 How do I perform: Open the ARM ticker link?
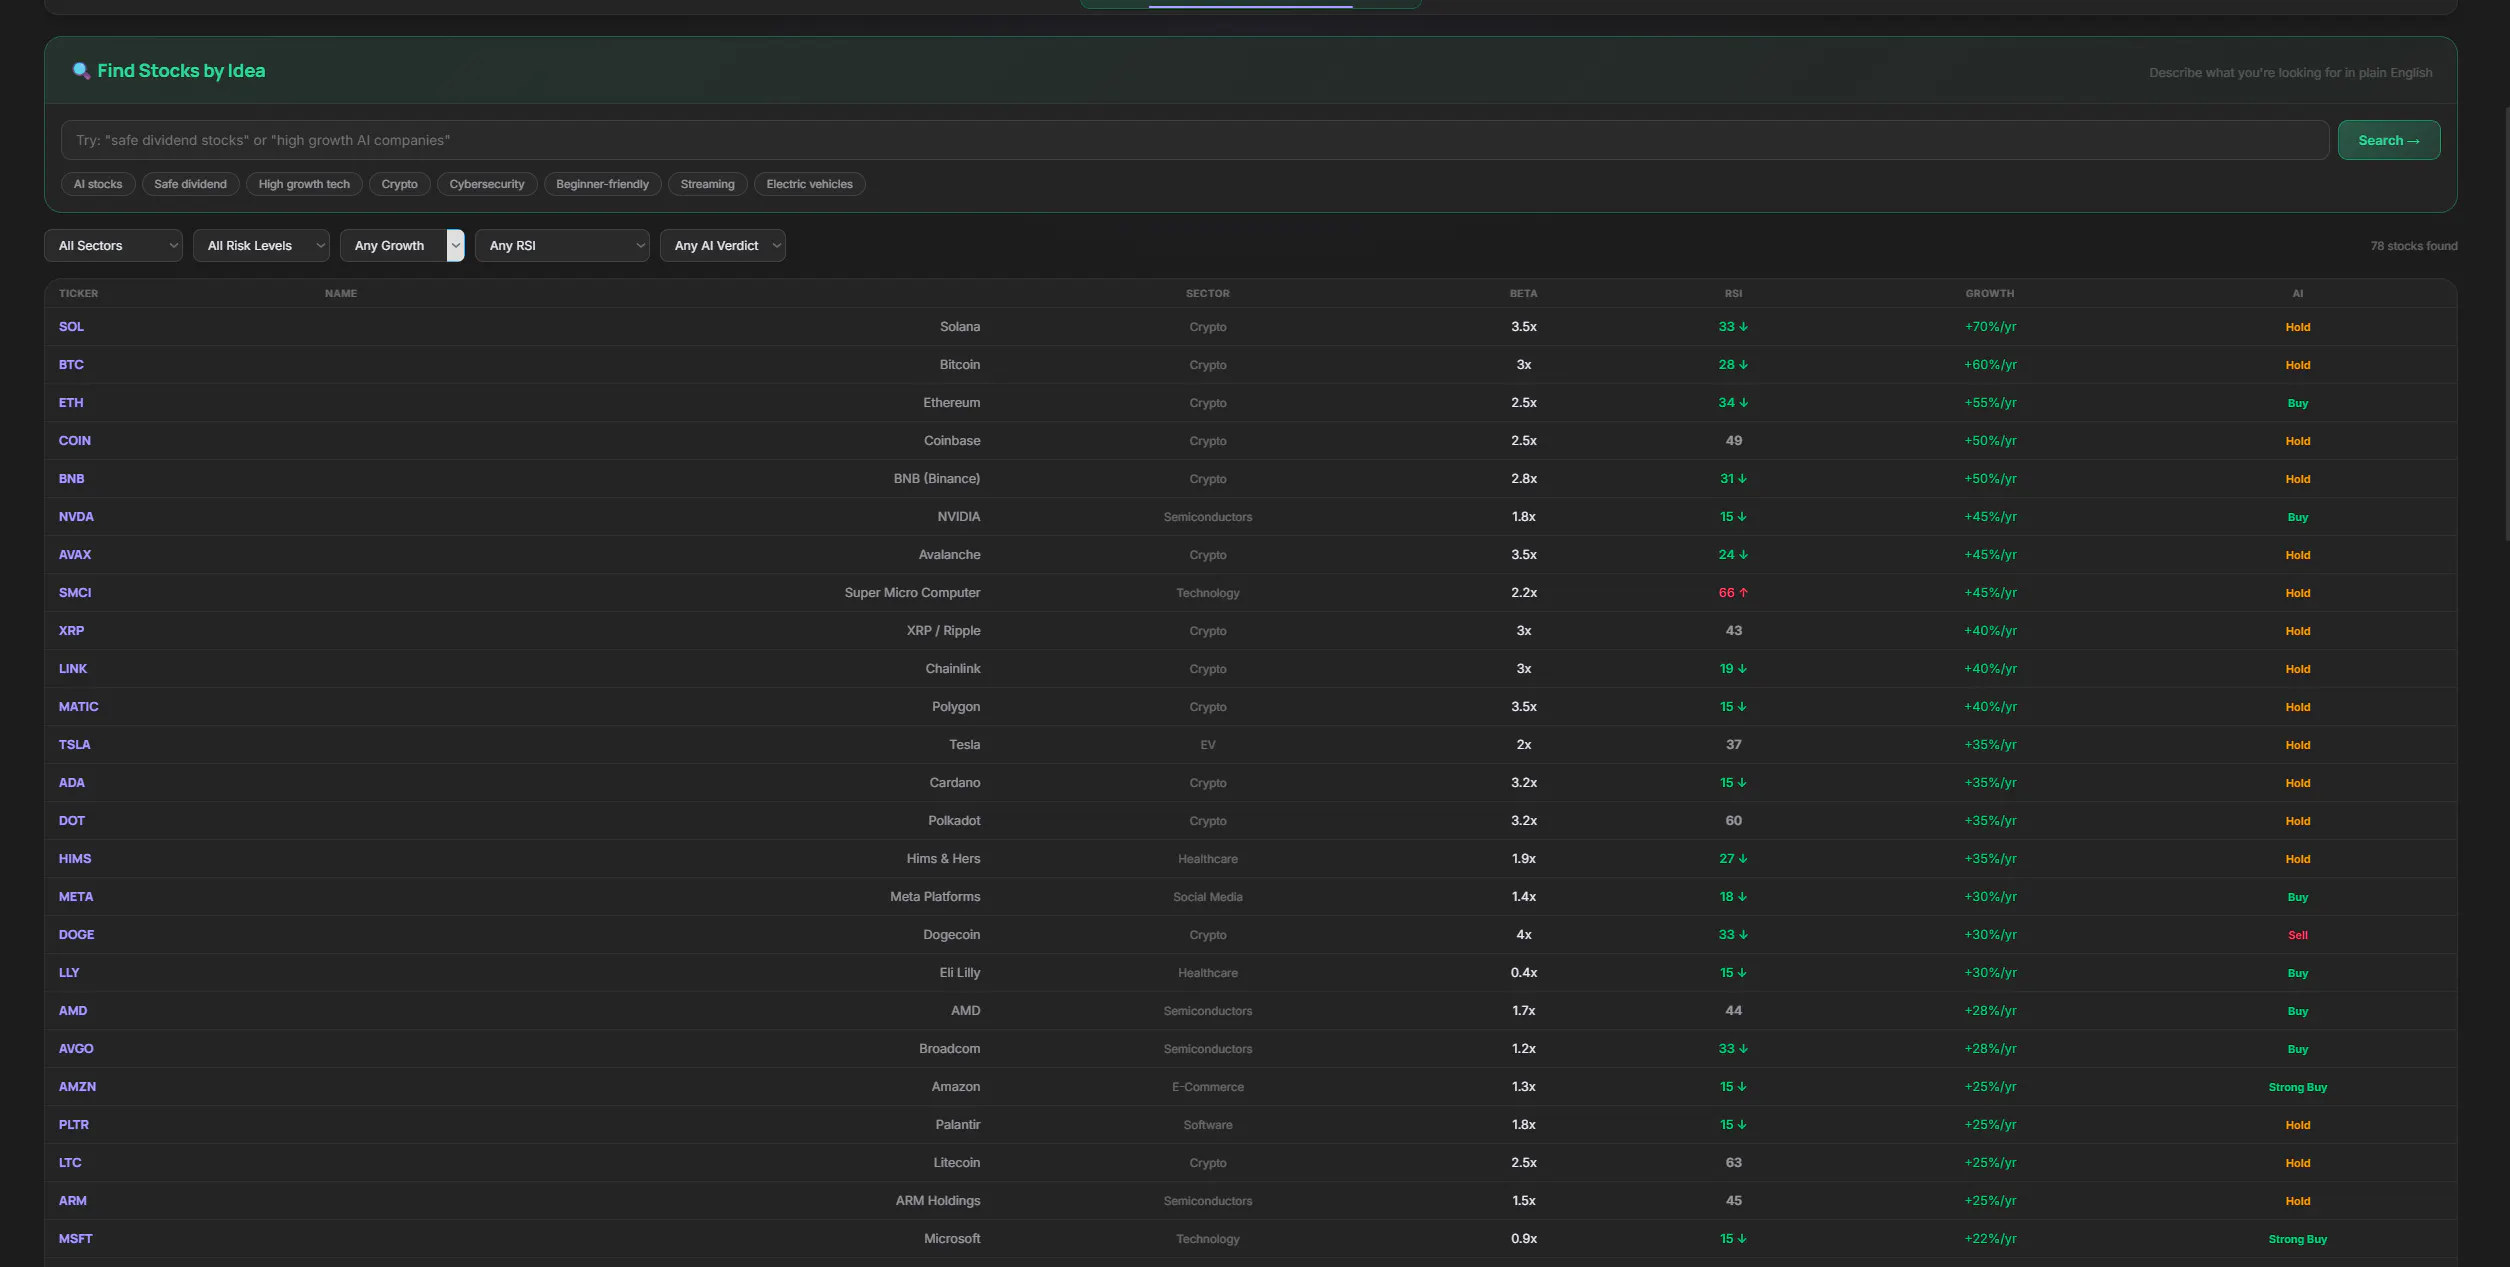coord(73,1201)
